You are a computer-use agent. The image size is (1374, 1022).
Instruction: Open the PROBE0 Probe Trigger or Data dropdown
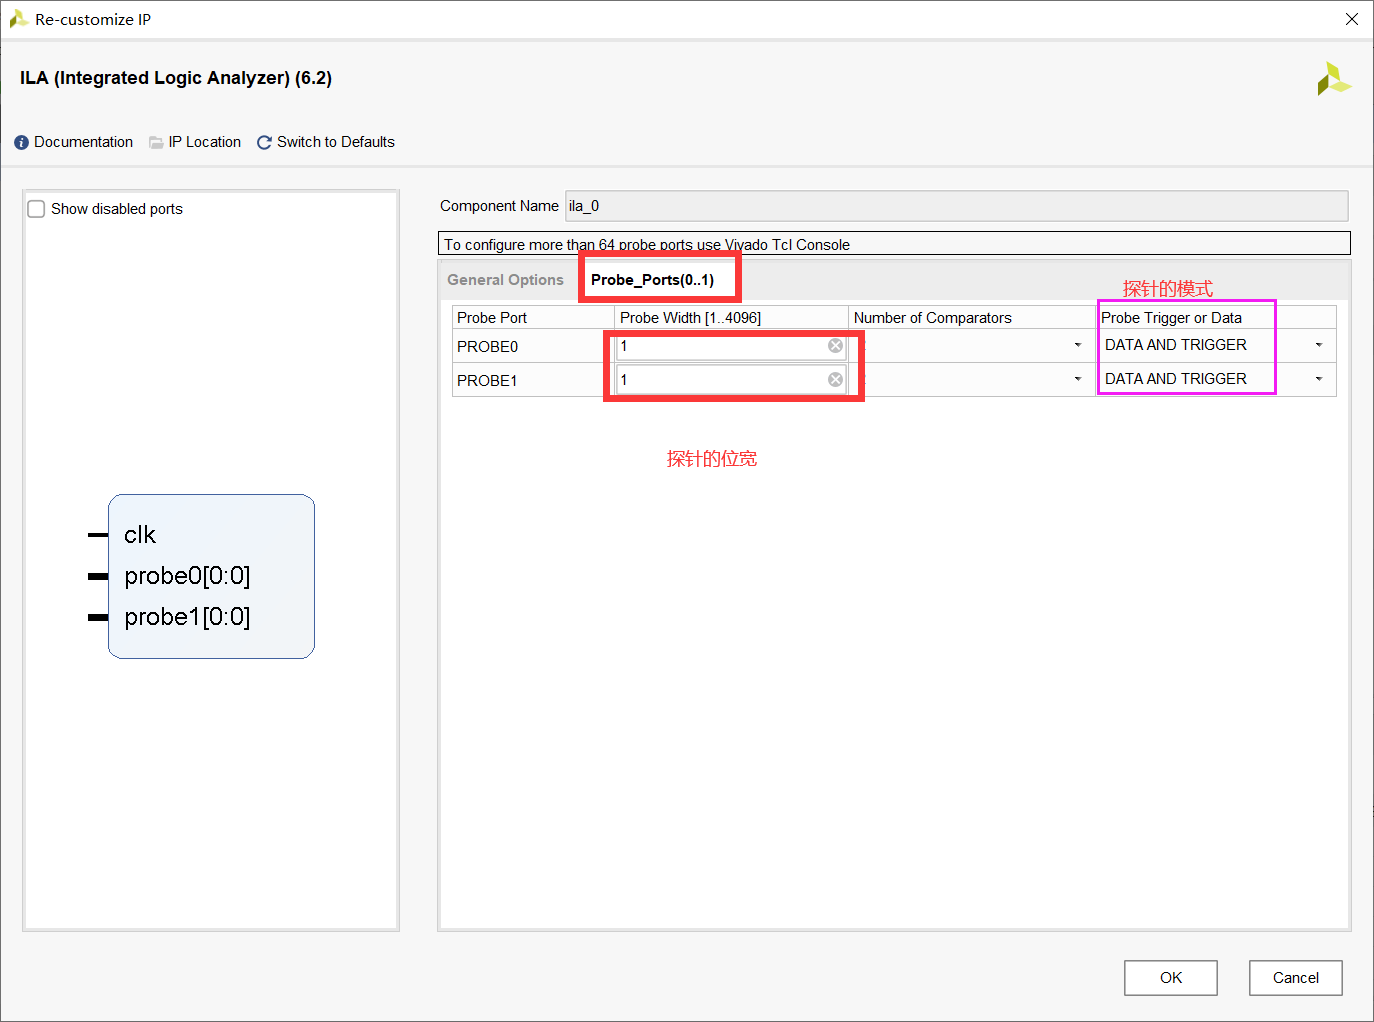pyautogui.click(x=1319, y=345)
